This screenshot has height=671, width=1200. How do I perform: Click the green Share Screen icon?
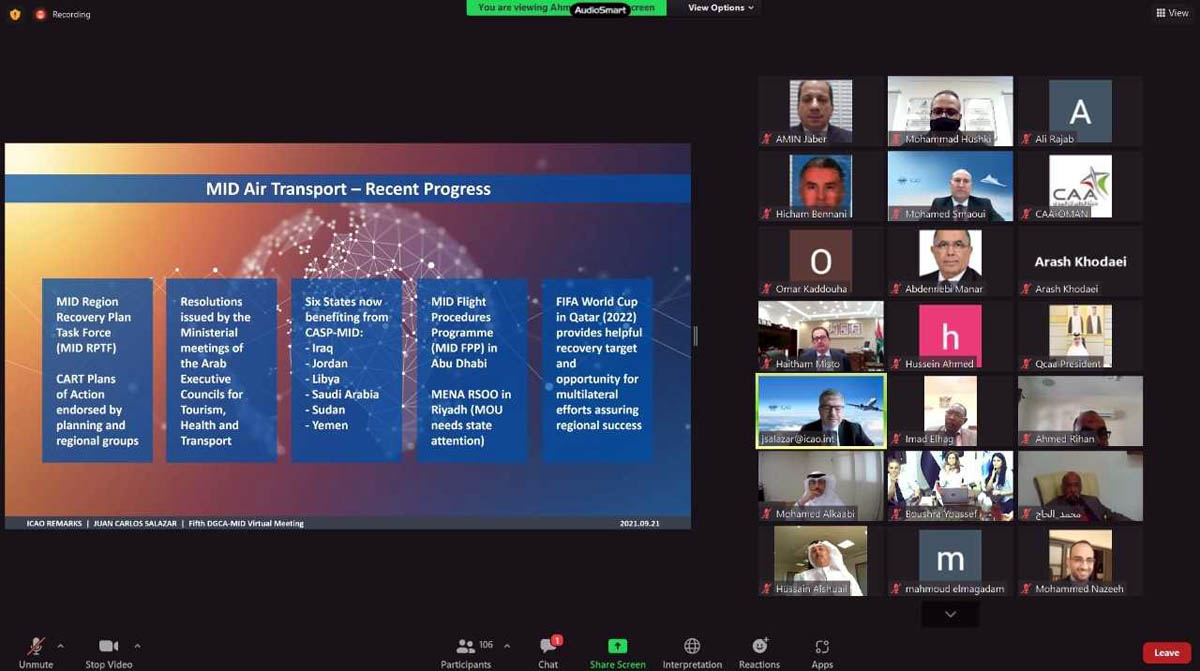617,647
